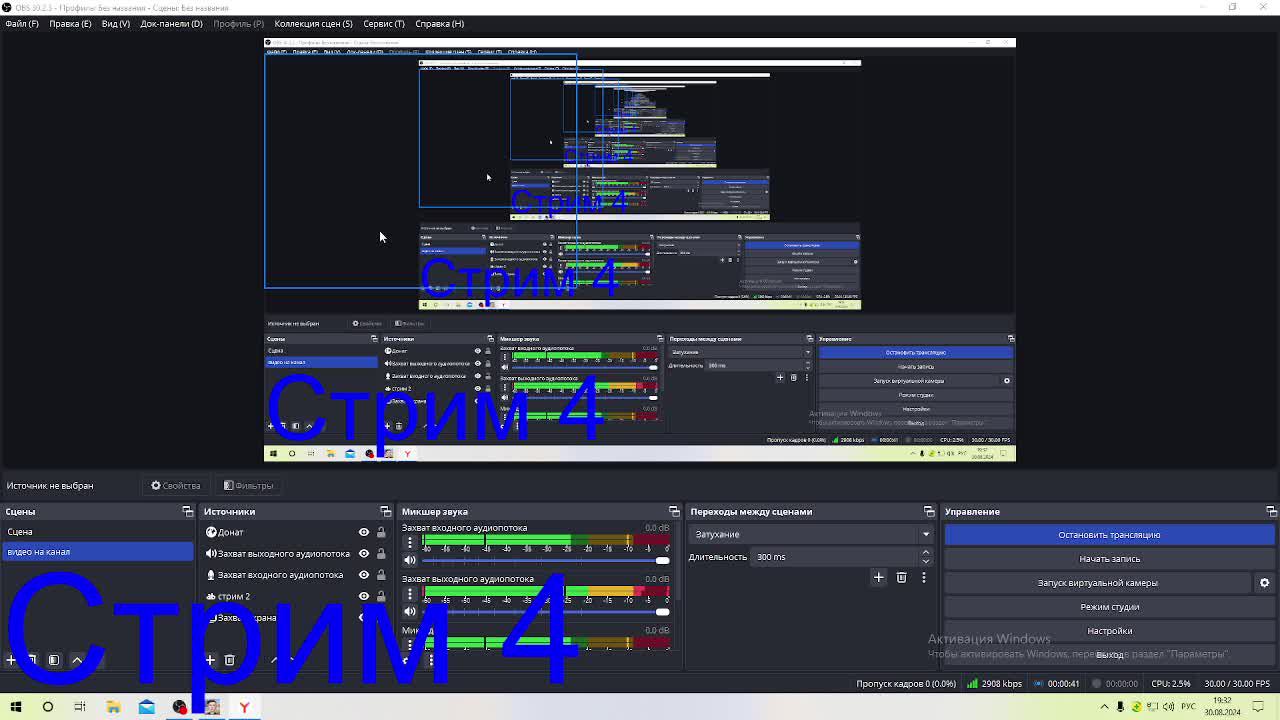Remove transition using the trash icon
The height and width of the screenshot is (720, 1280).
[901, 577]
